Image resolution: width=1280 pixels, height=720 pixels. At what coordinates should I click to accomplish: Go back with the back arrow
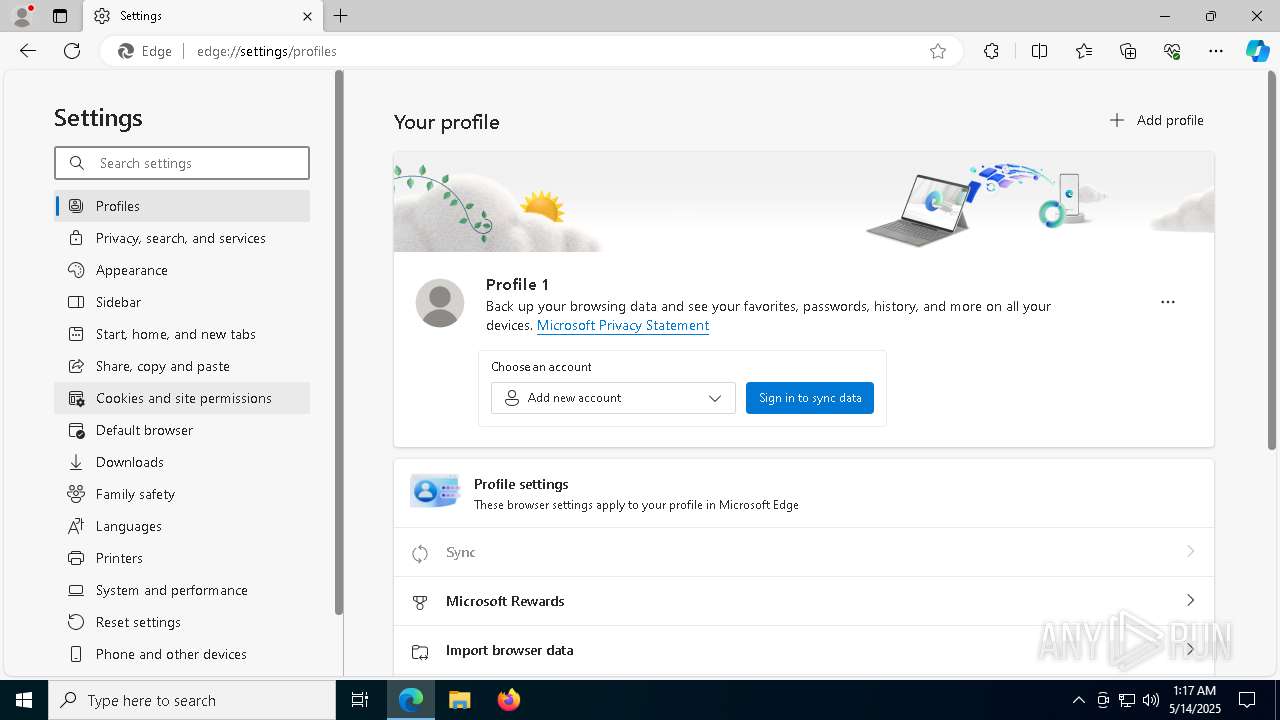28,51
